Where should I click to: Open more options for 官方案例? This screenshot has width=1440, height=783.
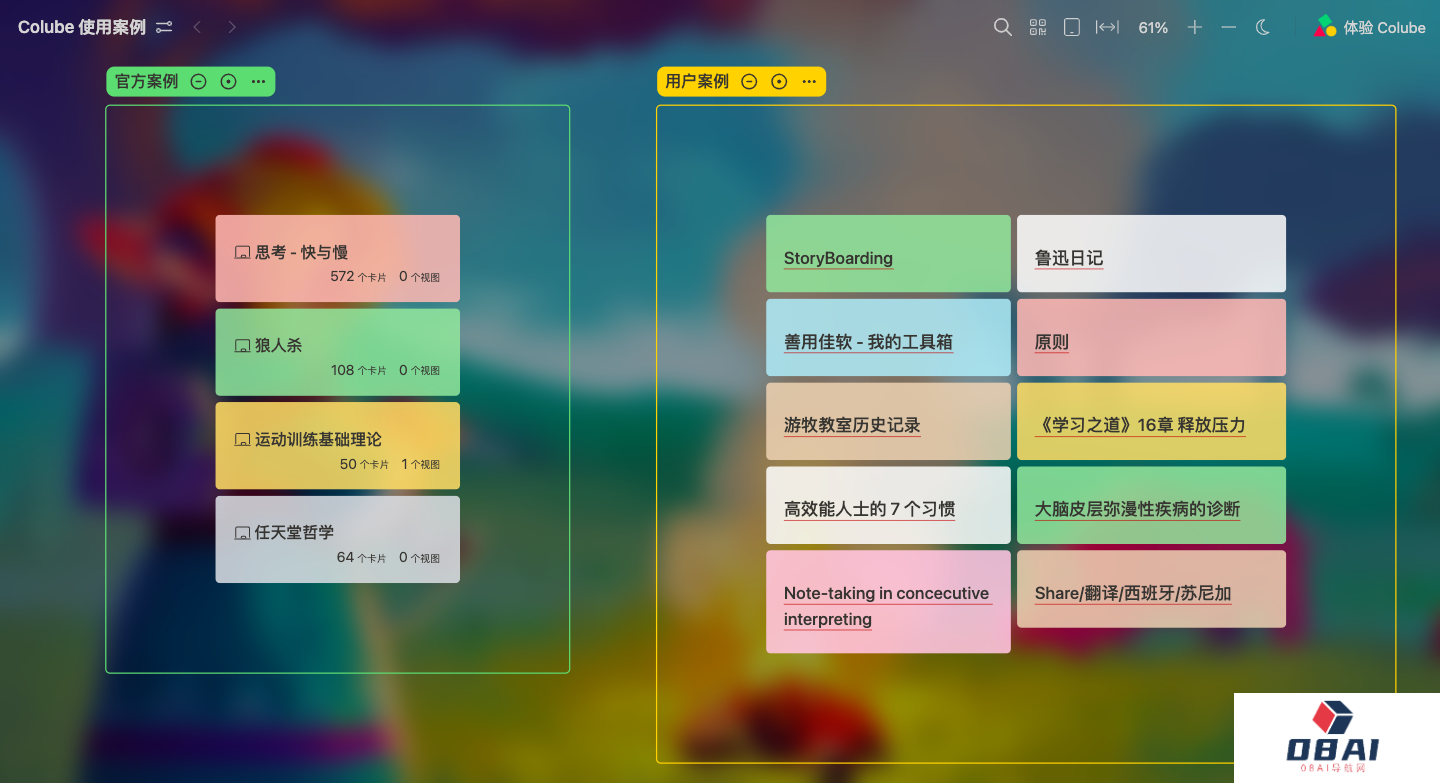[x=258, y=82]
